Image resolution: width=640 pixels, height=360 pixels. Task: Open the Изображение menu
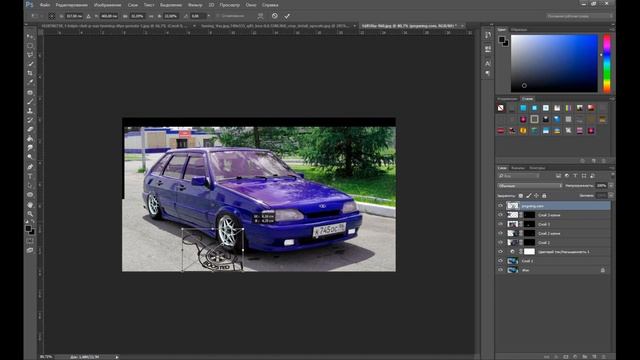click(x=107, y=5)
